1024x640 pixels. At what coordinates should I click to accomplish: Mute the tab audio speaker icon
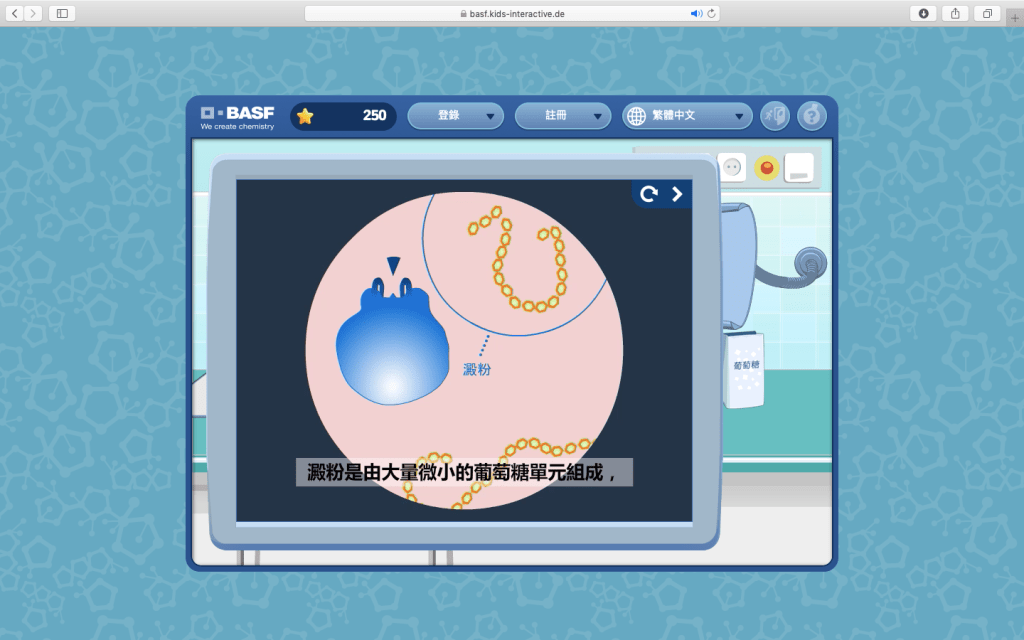click(696, 14)
